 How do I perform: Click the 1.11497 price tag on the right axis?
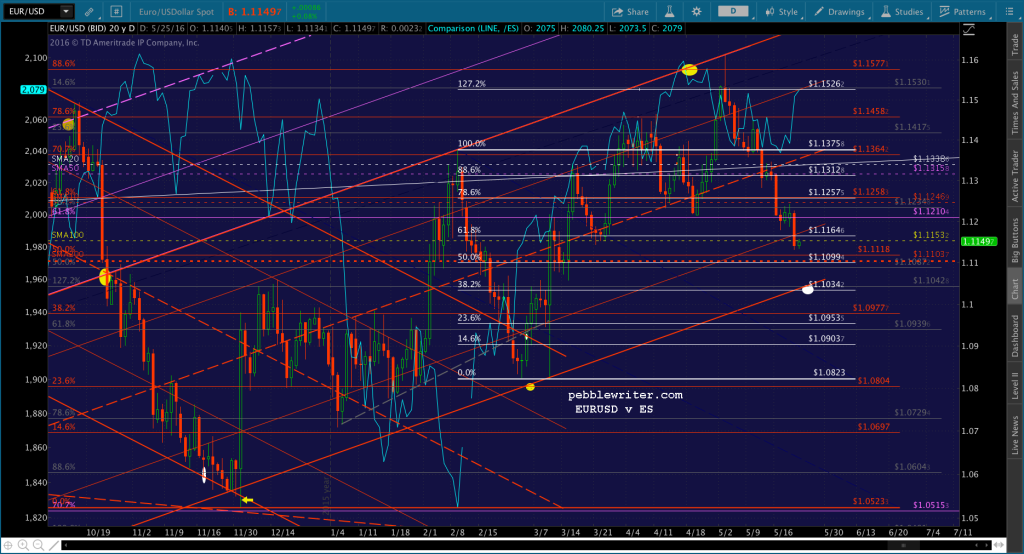point(979,242)
